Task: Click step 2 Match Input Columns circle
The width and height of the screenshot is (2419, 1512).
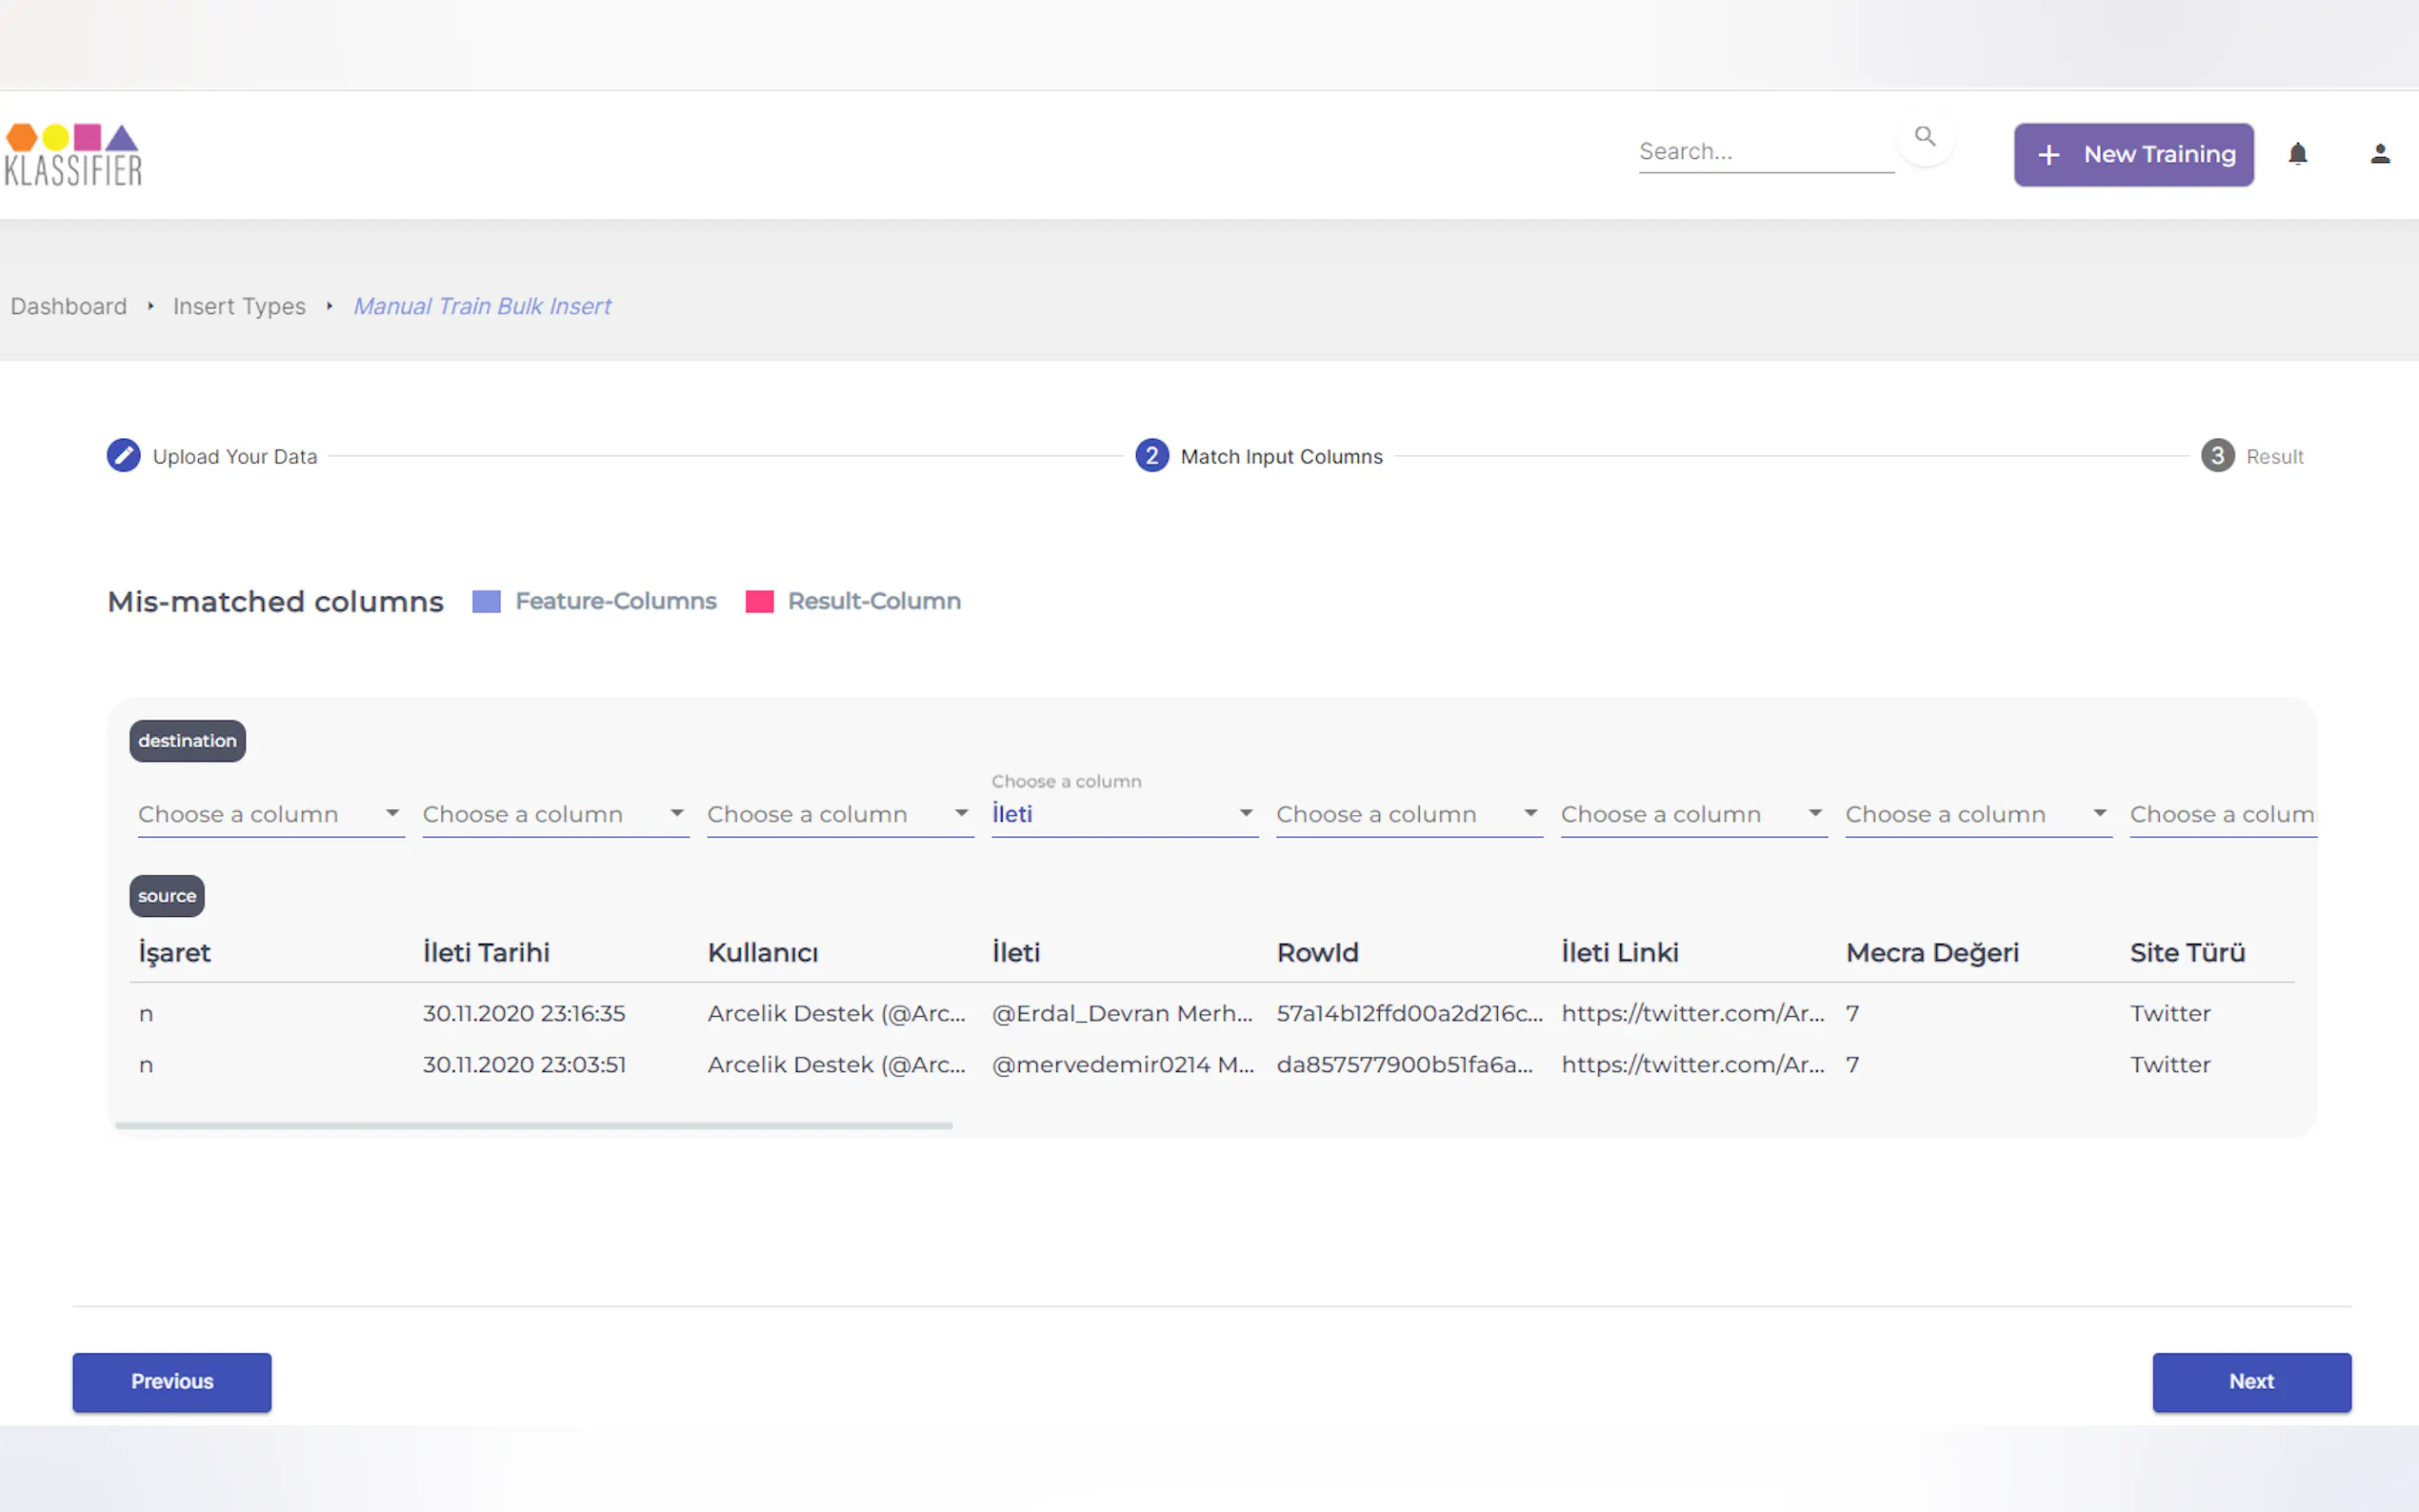Action: [1151, 456]
